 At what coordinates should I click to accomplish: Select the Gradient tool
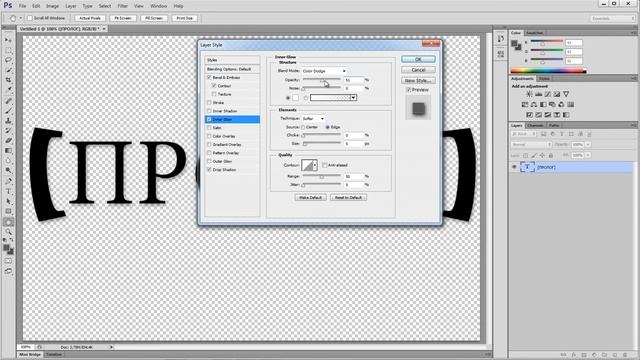point(8,151)
